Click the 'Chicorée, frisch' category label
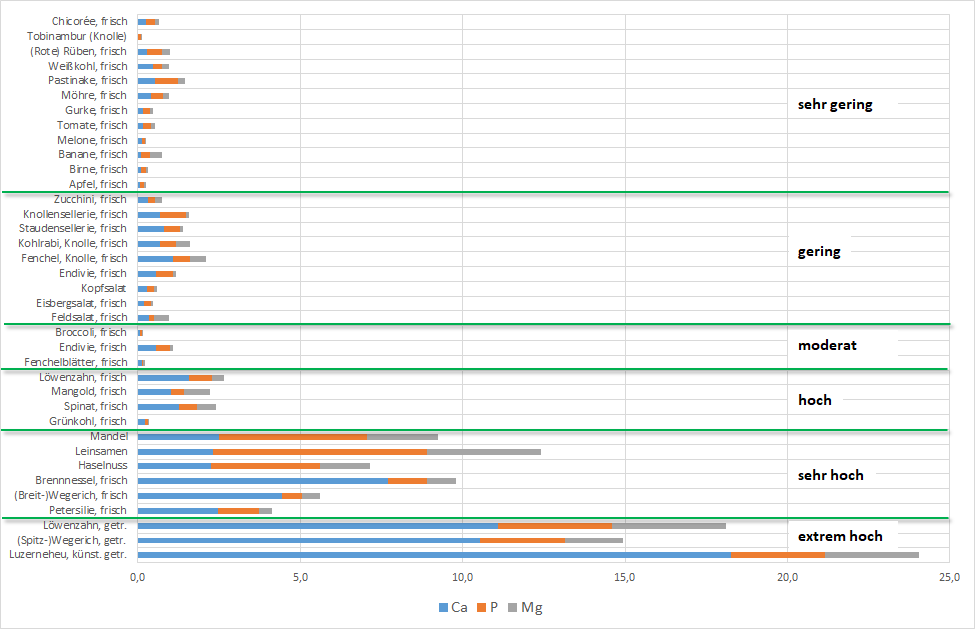The height and width of the screenshot is (629, 975). click(90, 22)
